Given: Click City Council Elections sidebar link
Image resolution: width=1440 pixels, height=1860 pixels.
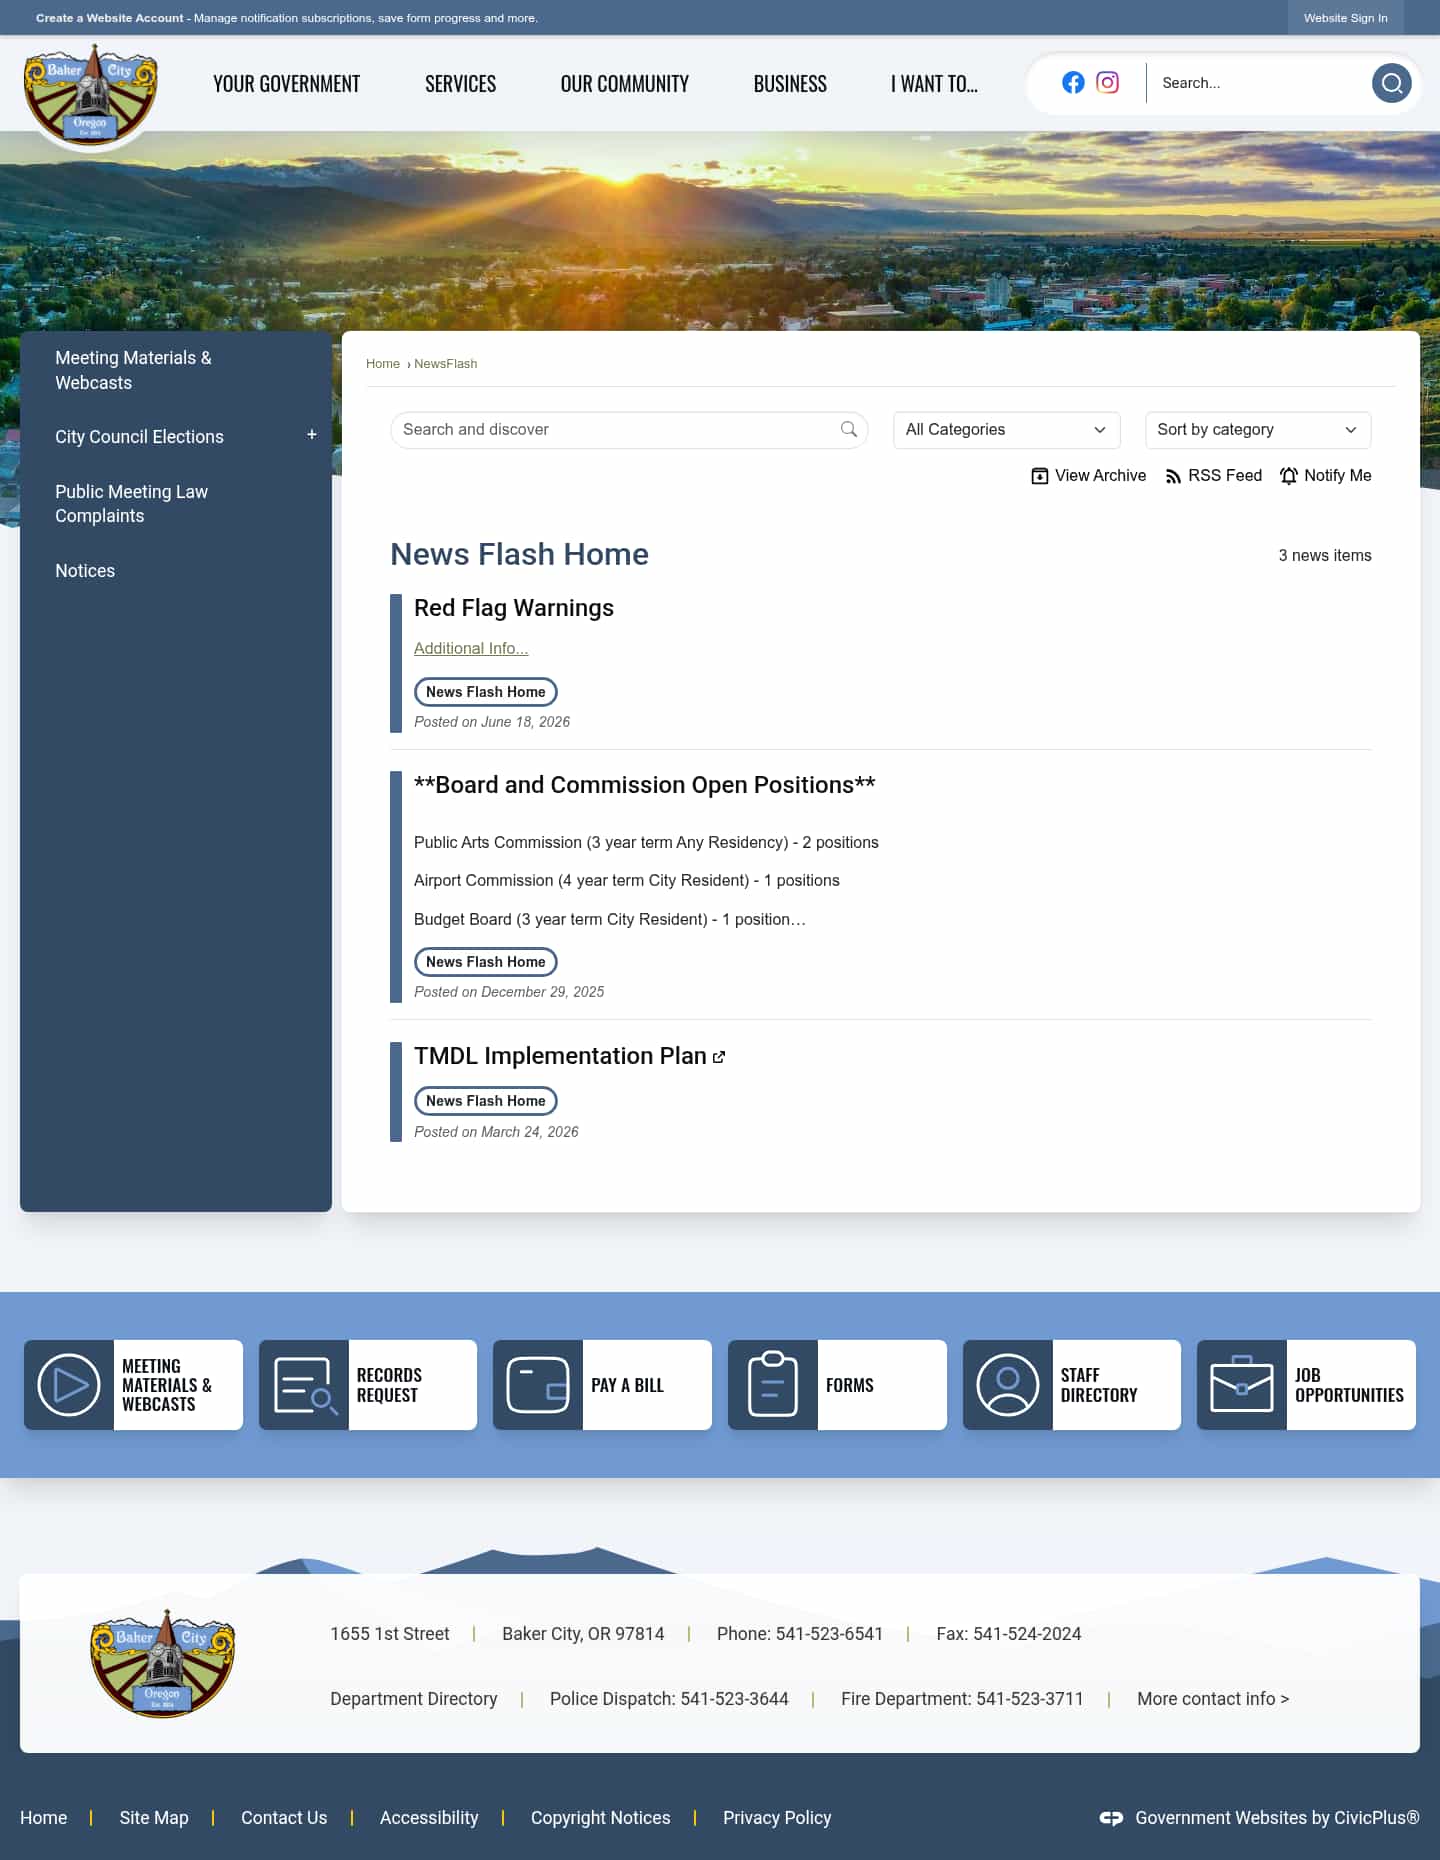Looking at the screenshot, I should [139, 437].
